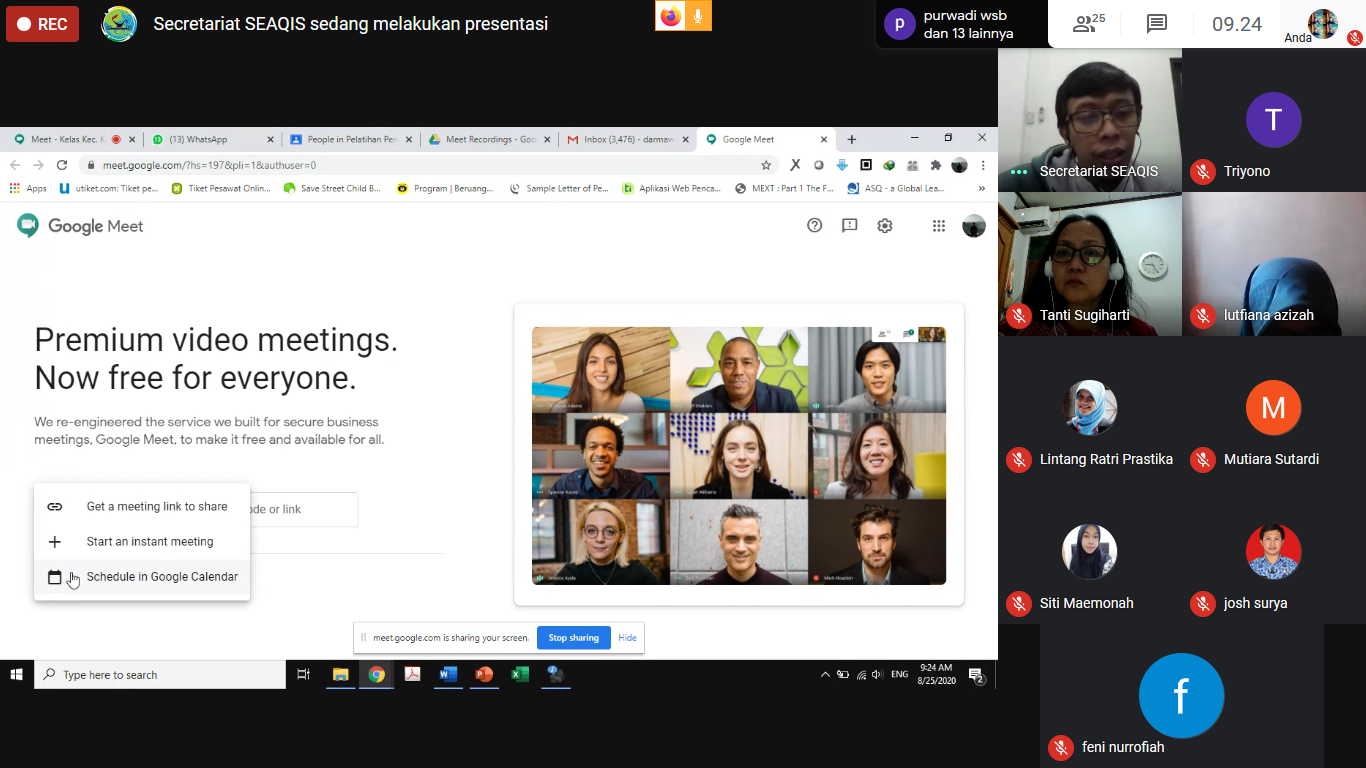Toggle the orange microphone indicator at top
Screen dimensions: 1366x768
[x=698, y=16]
